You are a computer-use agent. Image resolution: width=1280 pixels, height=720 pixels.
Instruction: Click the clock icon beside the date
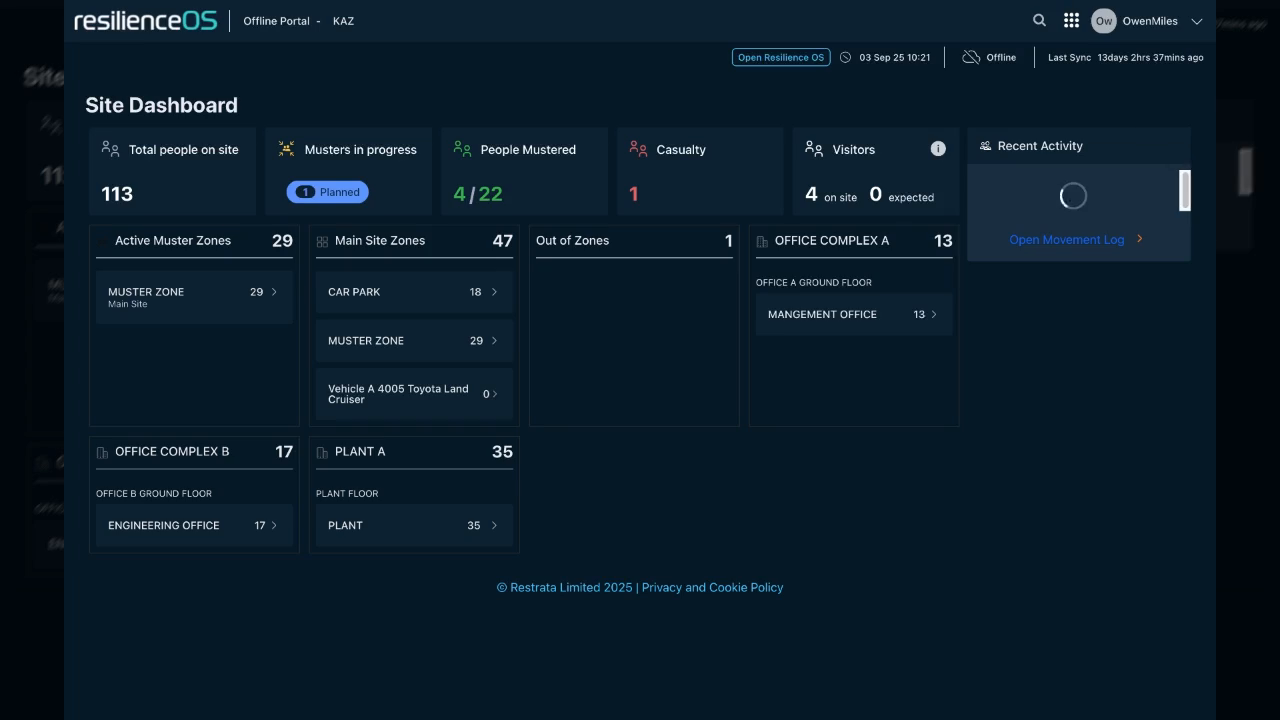(x=845, y=57)
